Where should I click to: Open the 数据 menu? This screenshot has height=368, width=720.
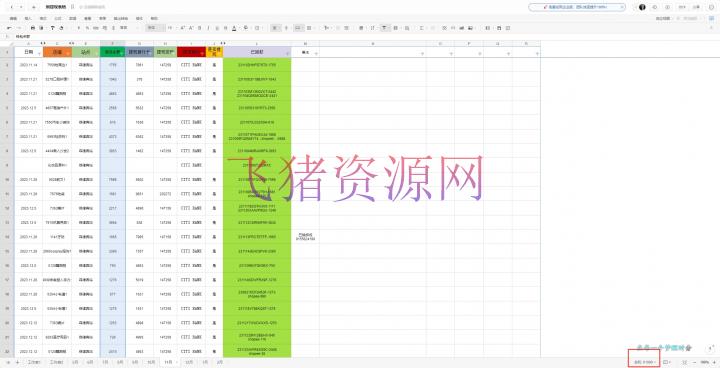(73, 18)
